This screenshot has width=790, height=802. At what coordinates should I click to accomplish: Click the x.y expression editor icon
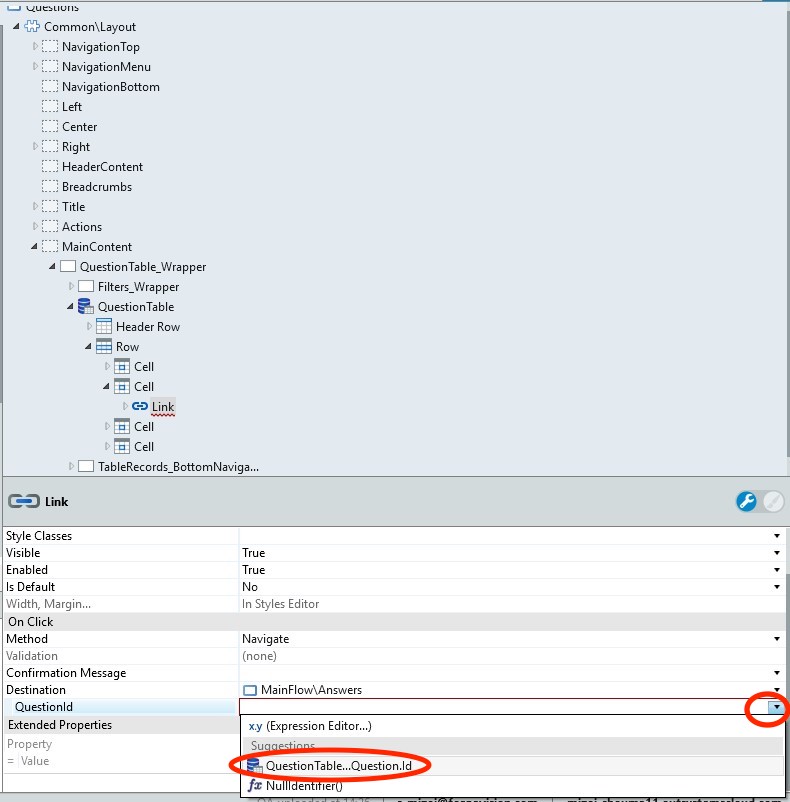pyautogui.click(x=255, y=726)
